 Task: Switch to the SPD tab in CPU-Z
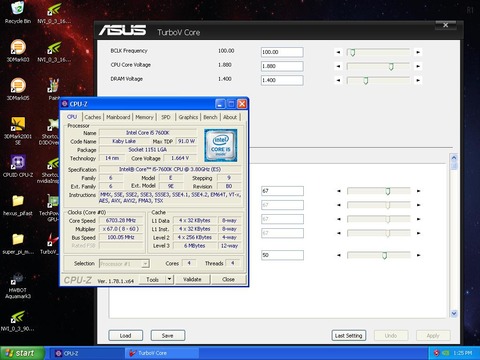(166, 117)
